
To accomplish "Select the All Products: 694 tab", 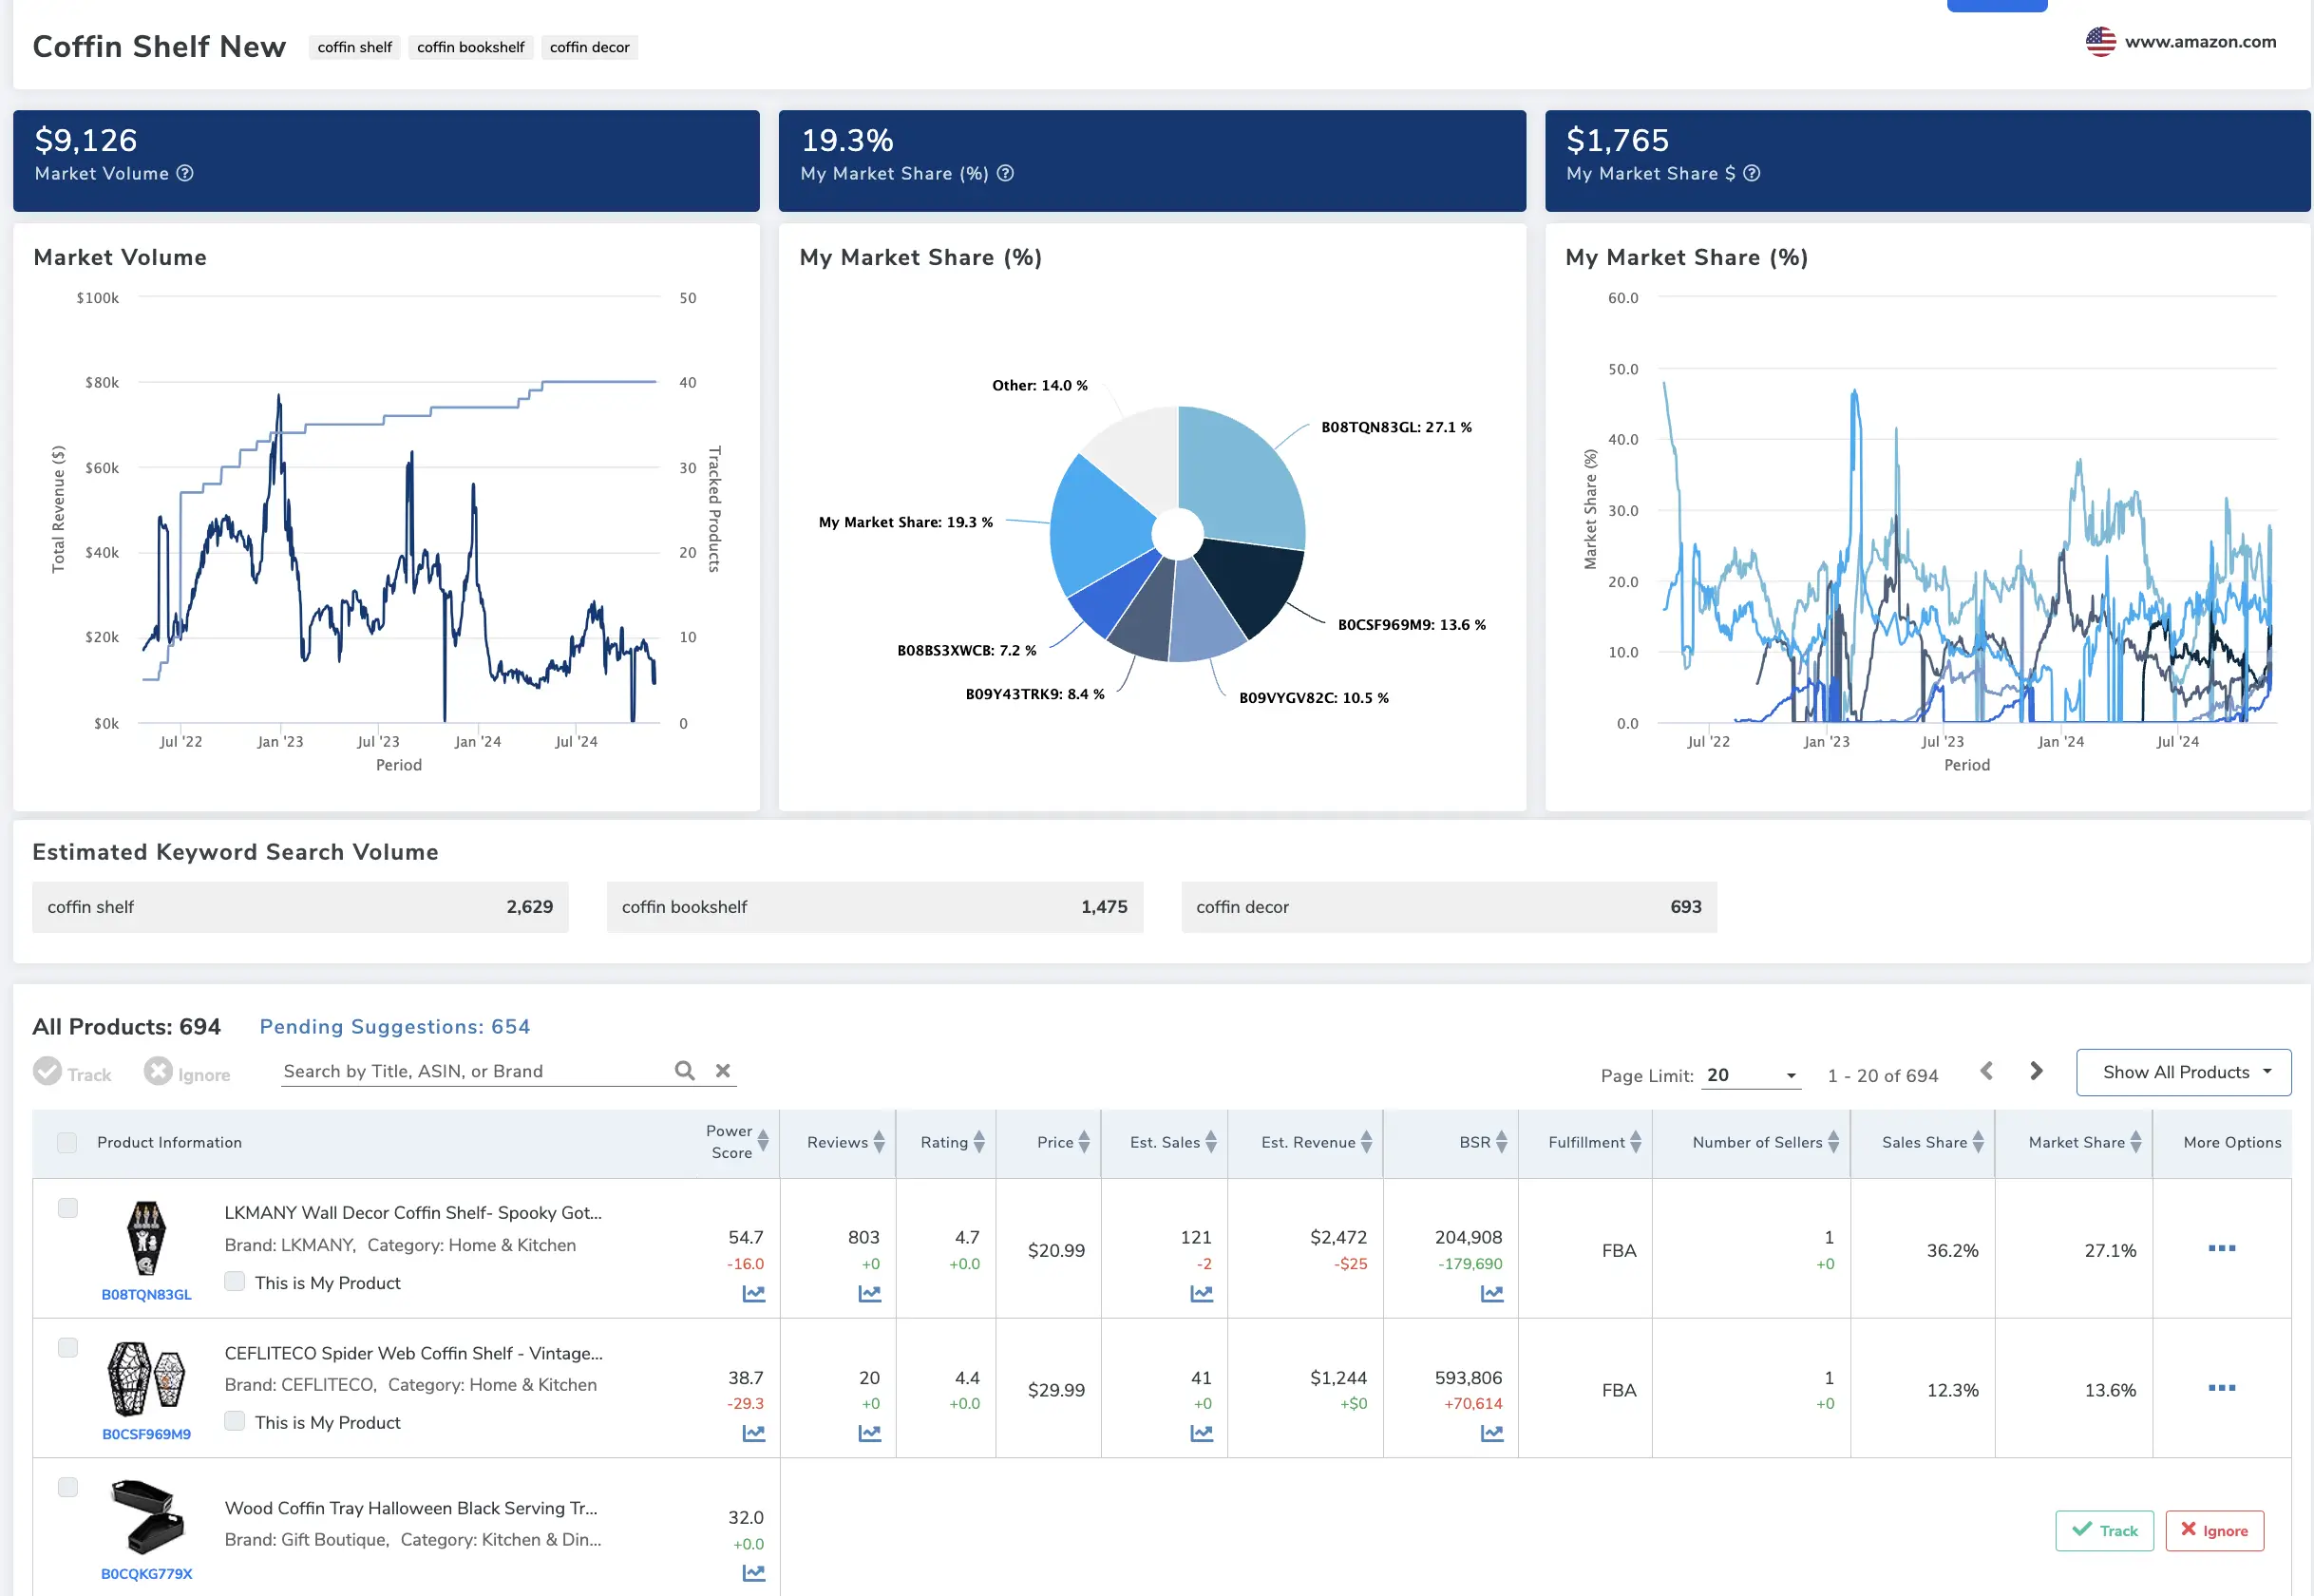I will (127, 1027).
